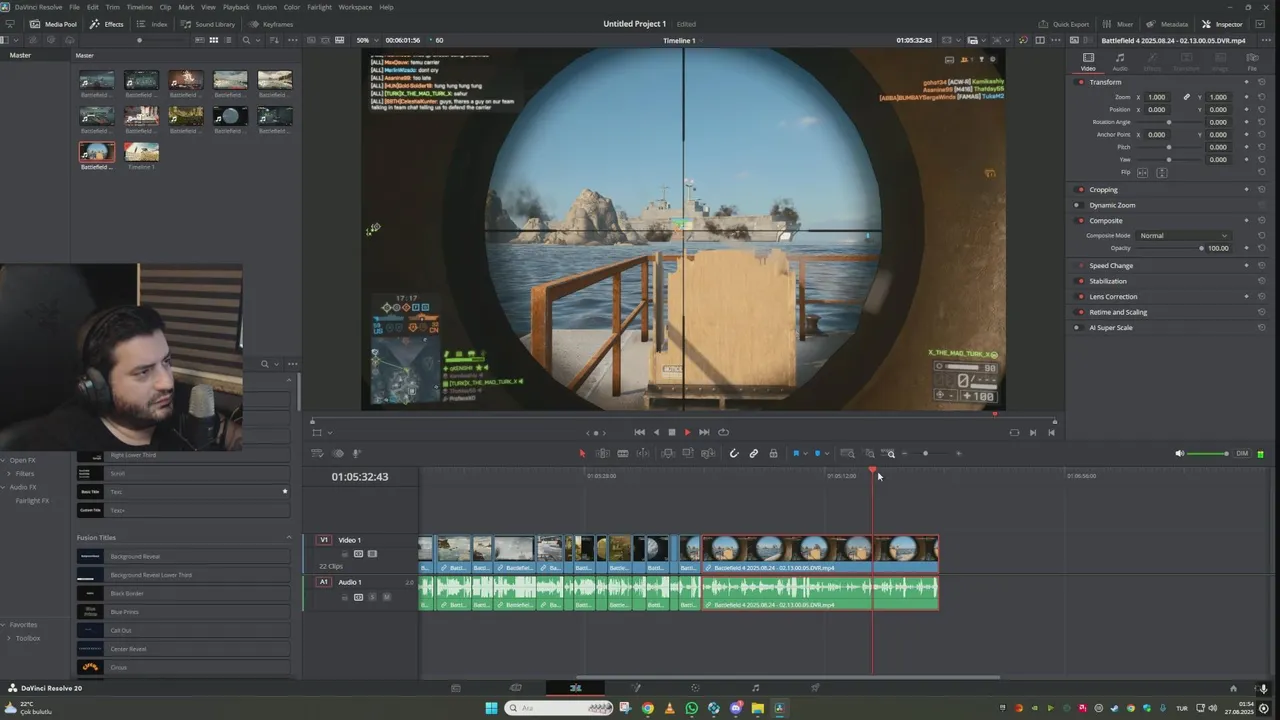Open the Color page icon

tap(695, 688)
